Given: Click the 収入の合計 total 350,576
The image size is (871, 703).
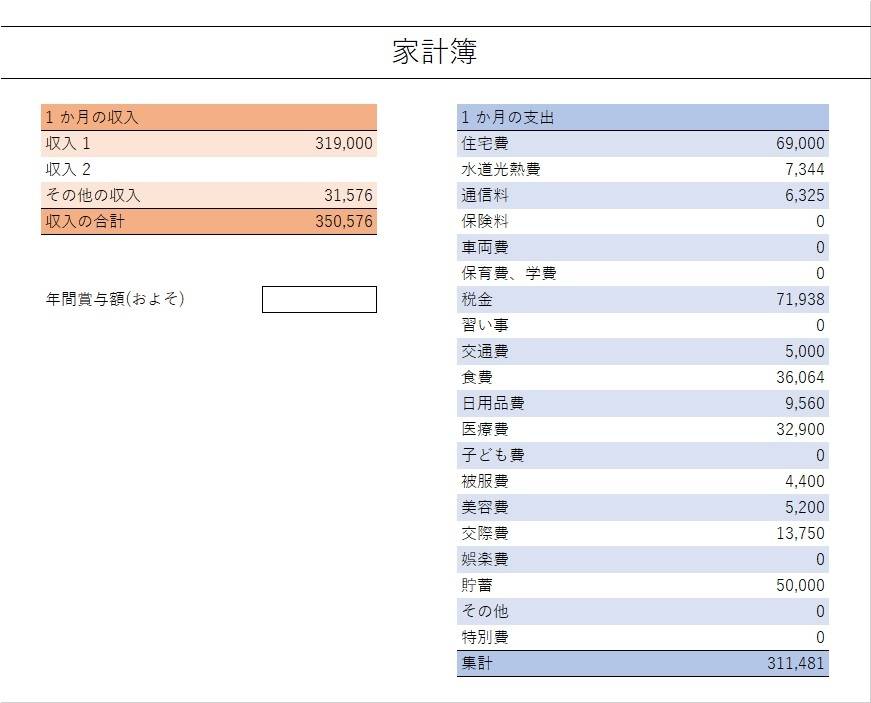Looking at the screenshot, I should [x=344, y=222].
